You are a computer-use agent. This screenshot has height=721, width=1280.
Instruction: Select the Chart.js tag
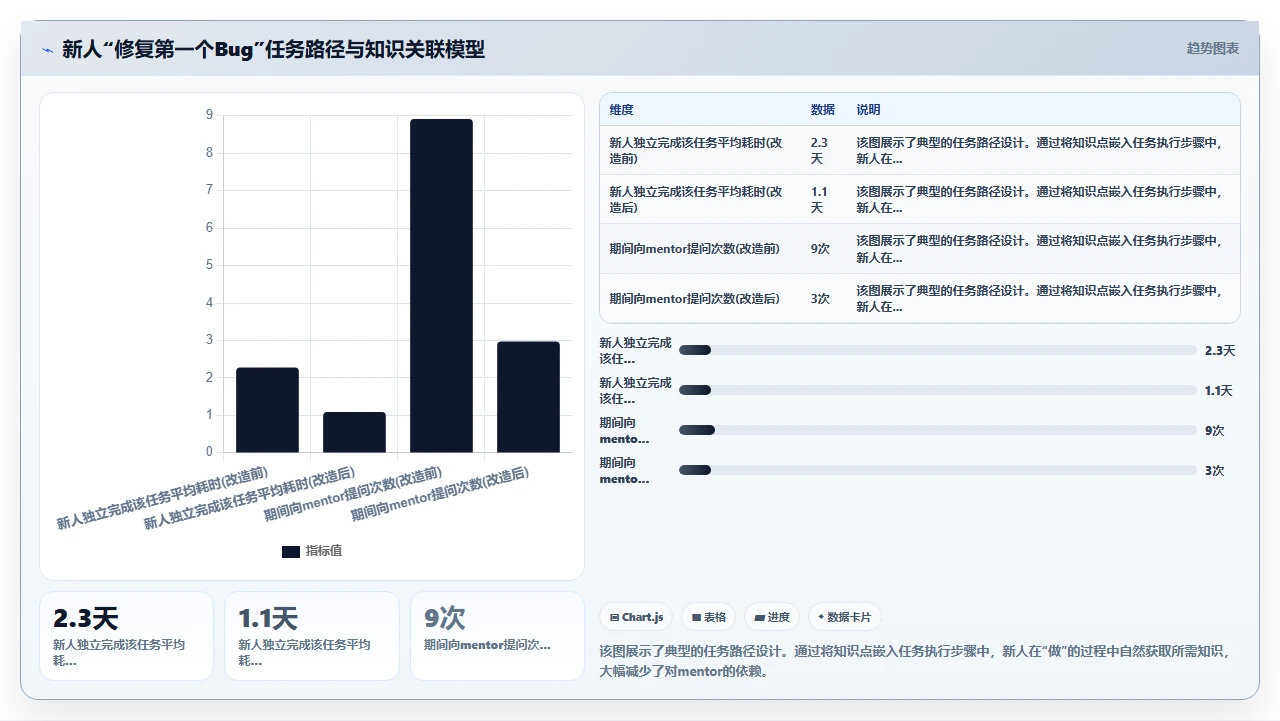(637, 617)
